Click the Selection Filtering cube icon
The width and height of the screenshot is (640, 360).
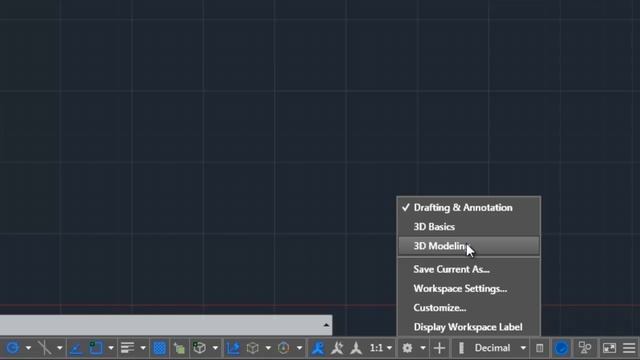coord(253,348)
